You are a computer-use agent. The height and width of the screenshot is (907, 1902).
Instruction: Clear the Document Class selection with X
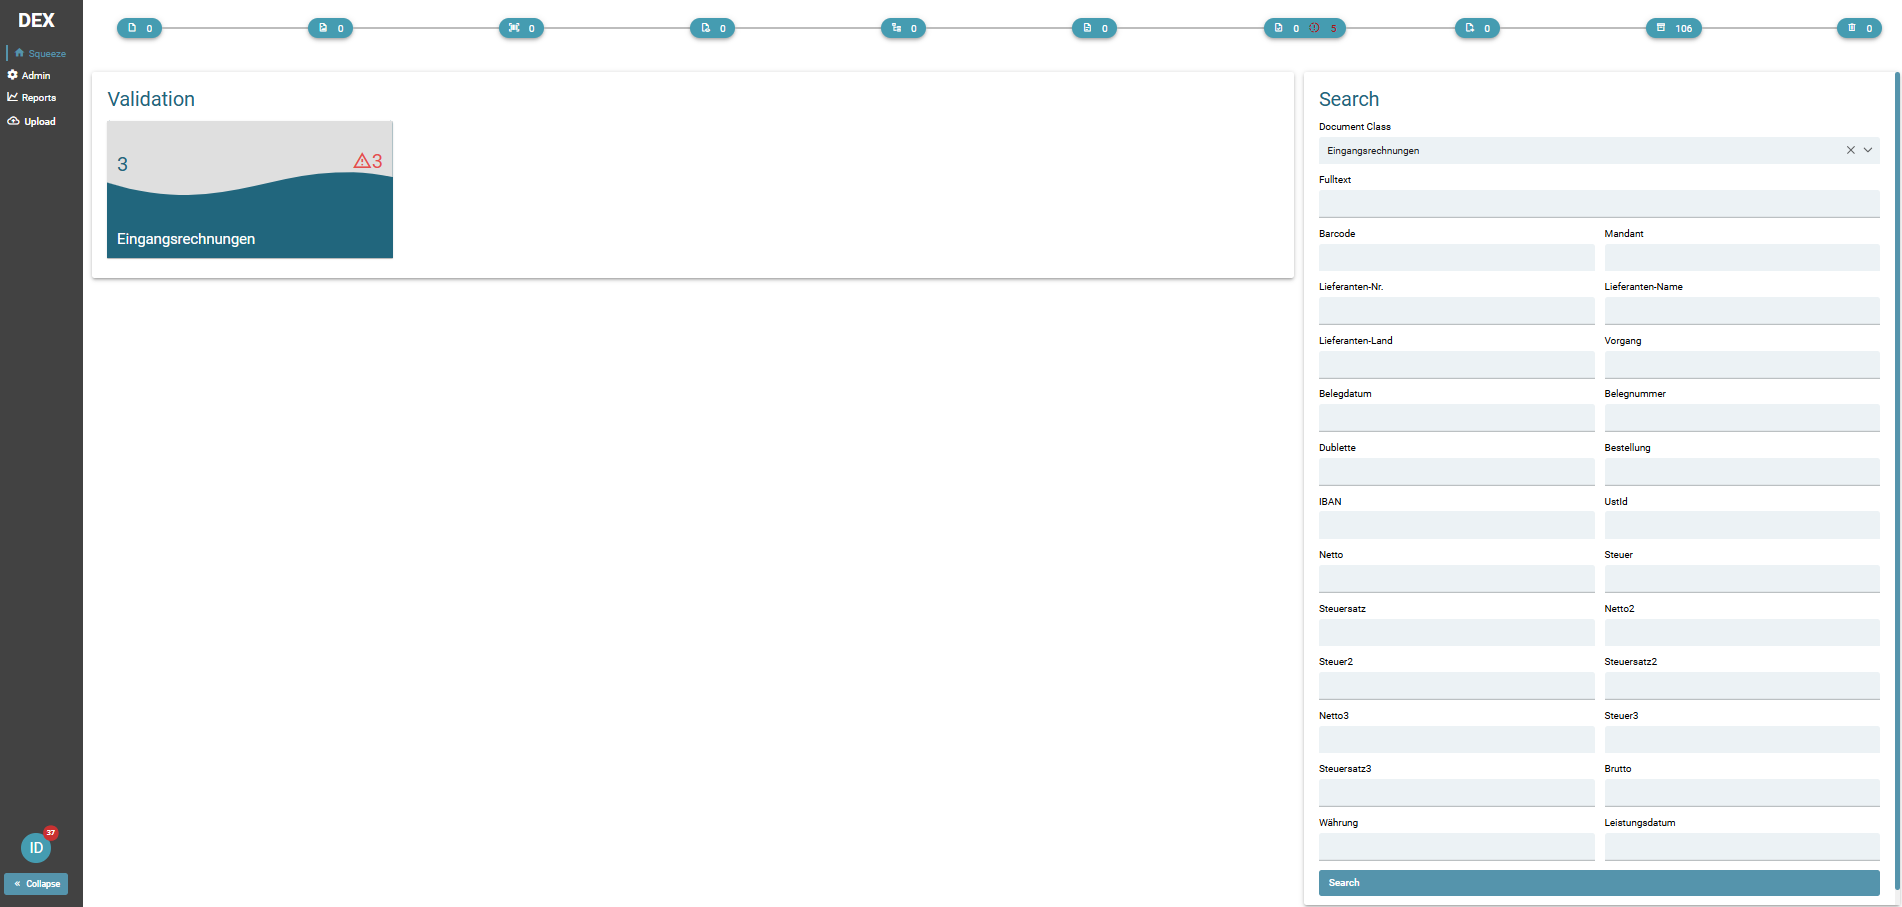(1850, 150)
